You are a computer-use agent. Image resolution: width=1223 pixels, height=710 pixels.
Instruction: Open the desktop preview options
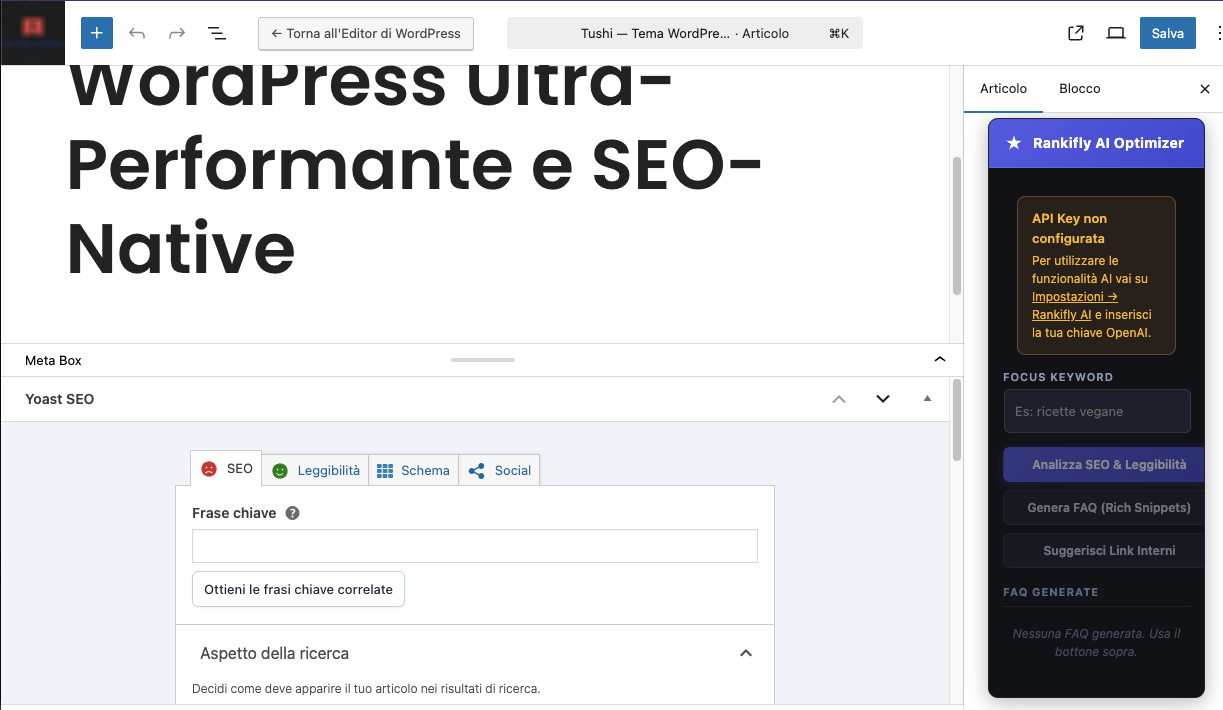click(1116, 33)
